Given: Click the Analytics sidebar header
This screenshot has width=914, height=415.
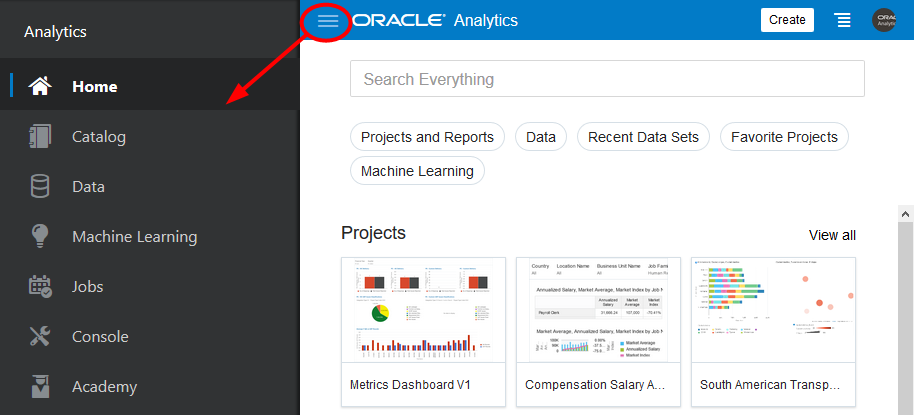Looking at the screenshot, I should click(55, 31).
